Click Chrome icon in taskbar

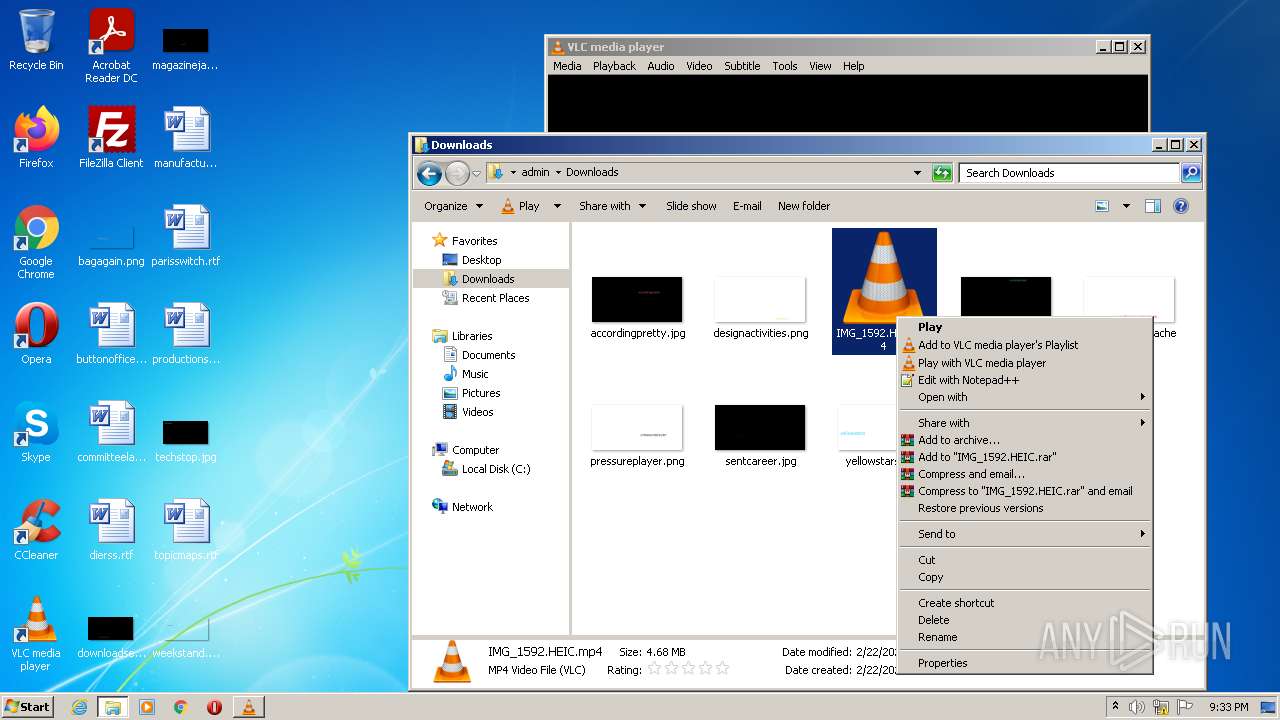(181, 707)
